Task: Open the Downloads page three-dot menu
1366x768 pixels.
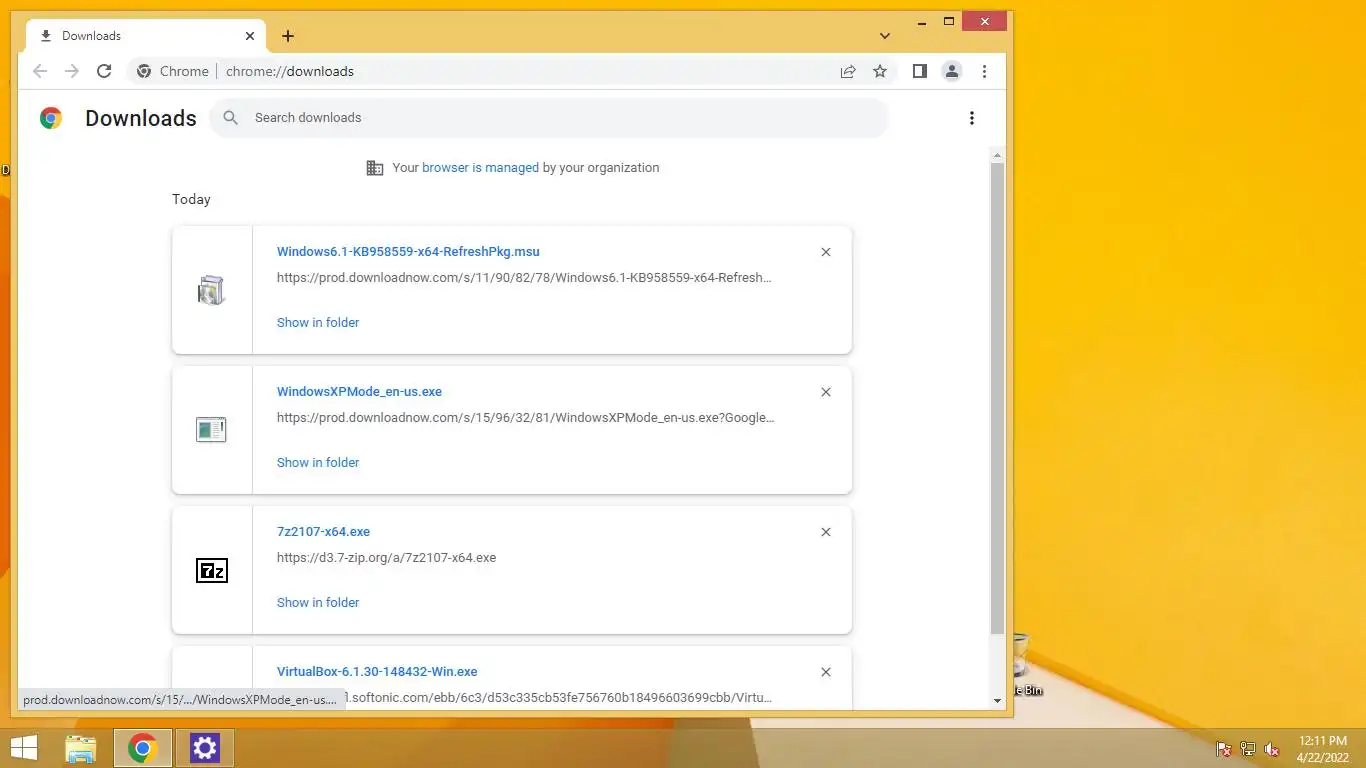Action: tap(972, 118)
